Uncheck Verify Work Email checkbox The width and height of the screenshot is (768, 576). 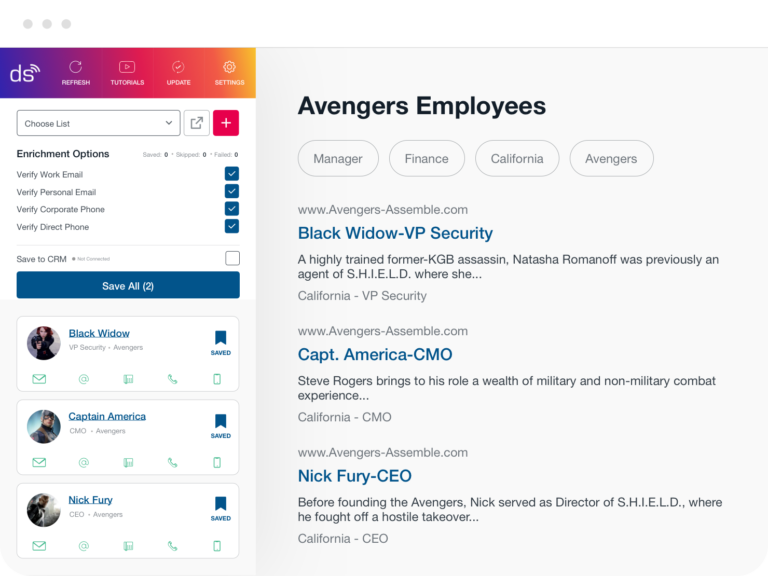(x=232, y=173)
